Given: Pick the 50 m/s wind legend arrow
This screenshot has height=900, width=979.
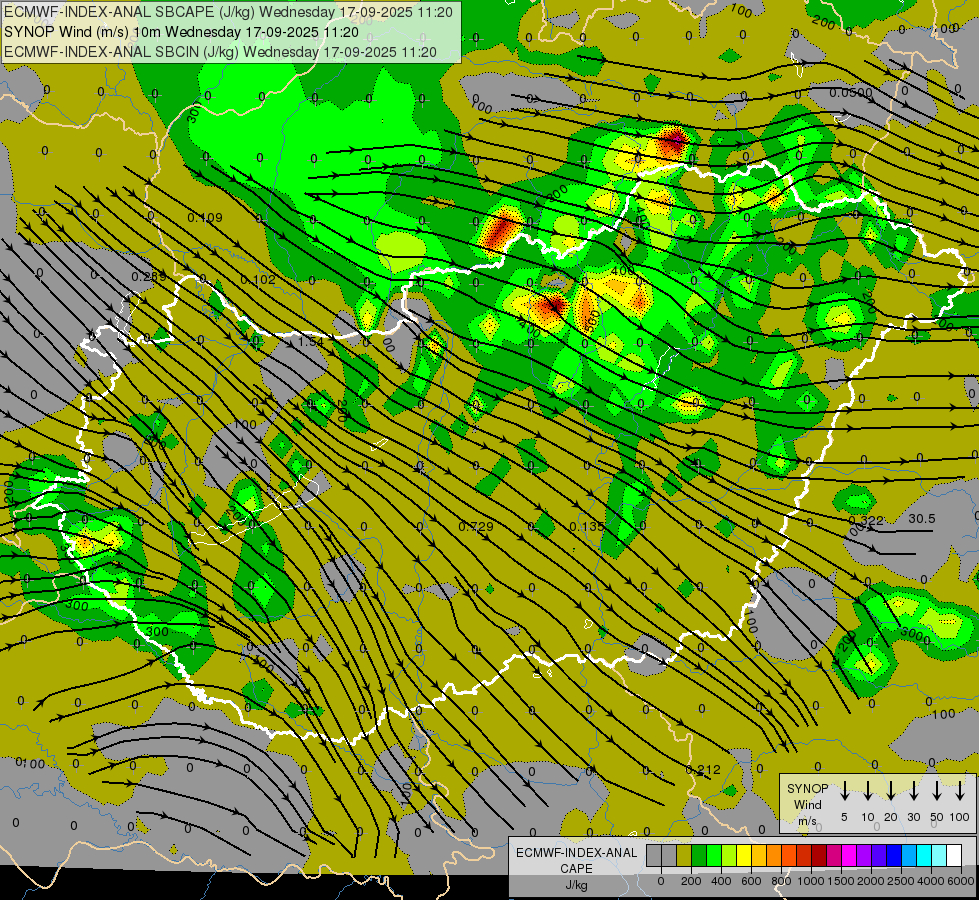Looking at the screenshot, I should (x=937, y=791).
